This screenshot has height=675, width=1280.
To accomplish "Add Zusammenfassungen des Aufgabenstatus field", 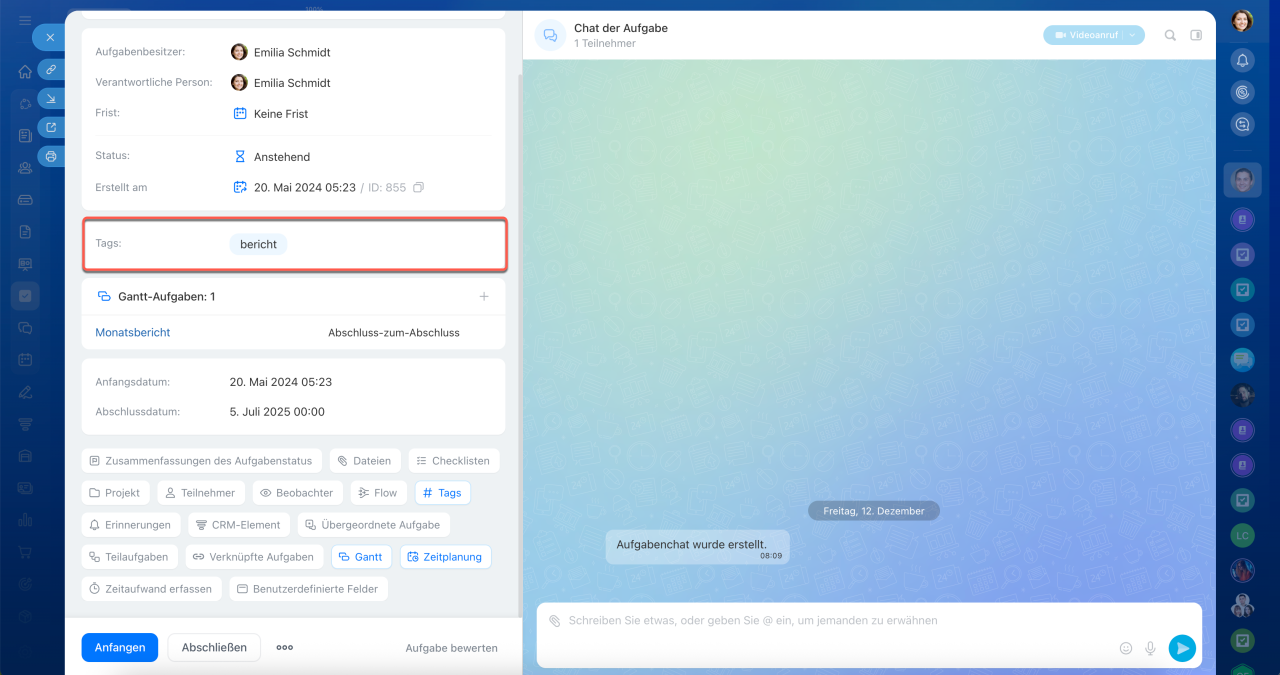I will coord(202,461).
